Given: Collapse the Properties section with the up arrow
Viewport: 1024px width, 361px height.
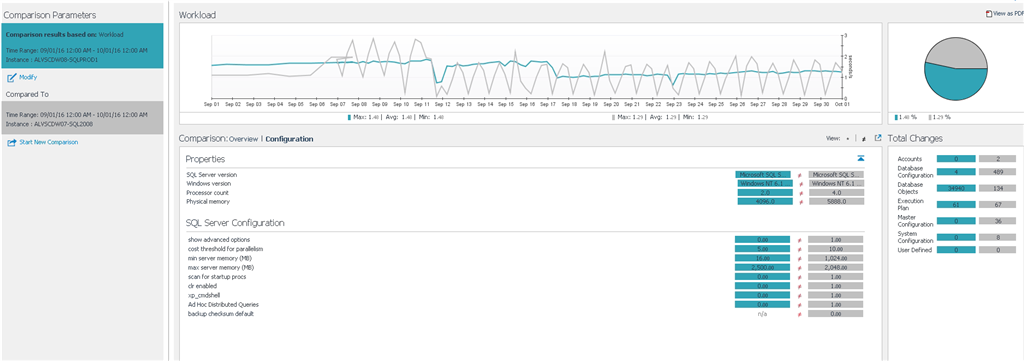Looking at the screenshot, I should click(861, 159).
